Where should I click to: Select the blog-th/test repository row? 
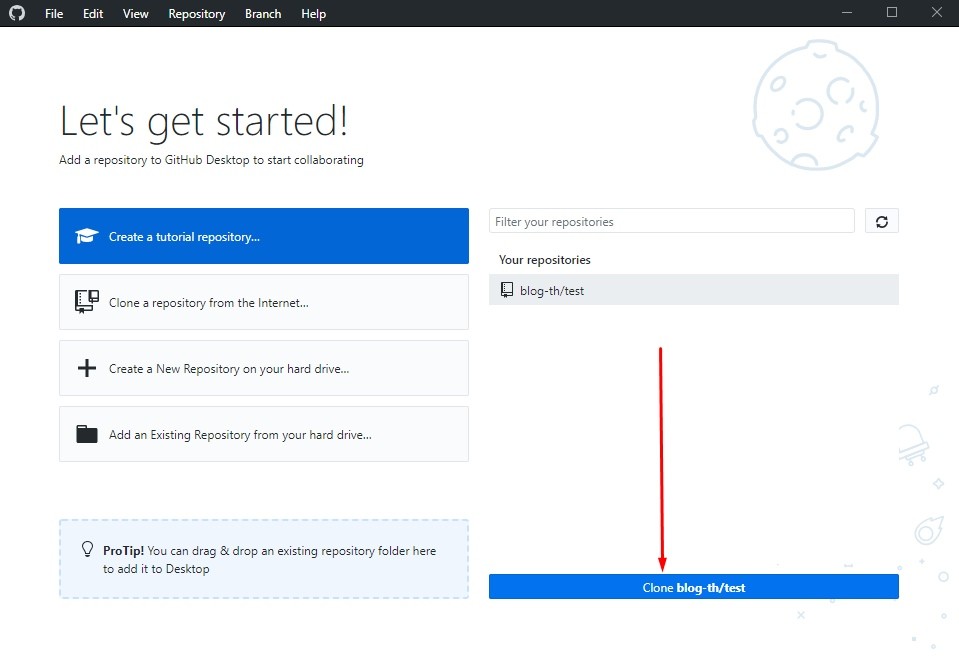[x=694, y=290]
